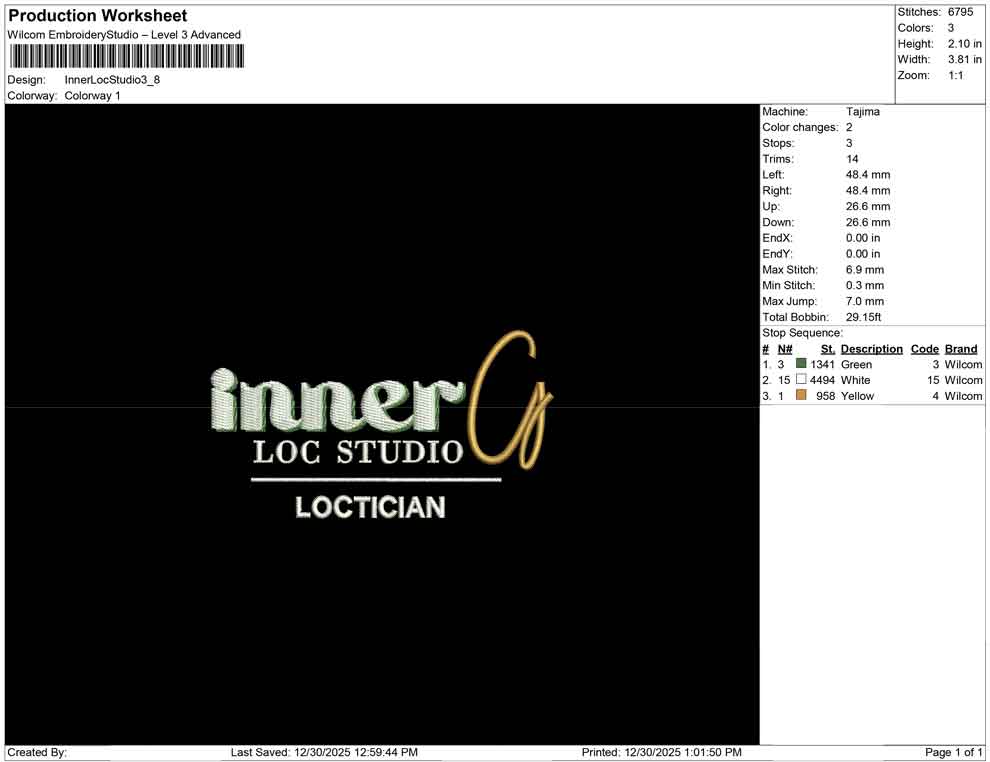
Task: Click the Brand column header
Action: [x=960, y=348]
